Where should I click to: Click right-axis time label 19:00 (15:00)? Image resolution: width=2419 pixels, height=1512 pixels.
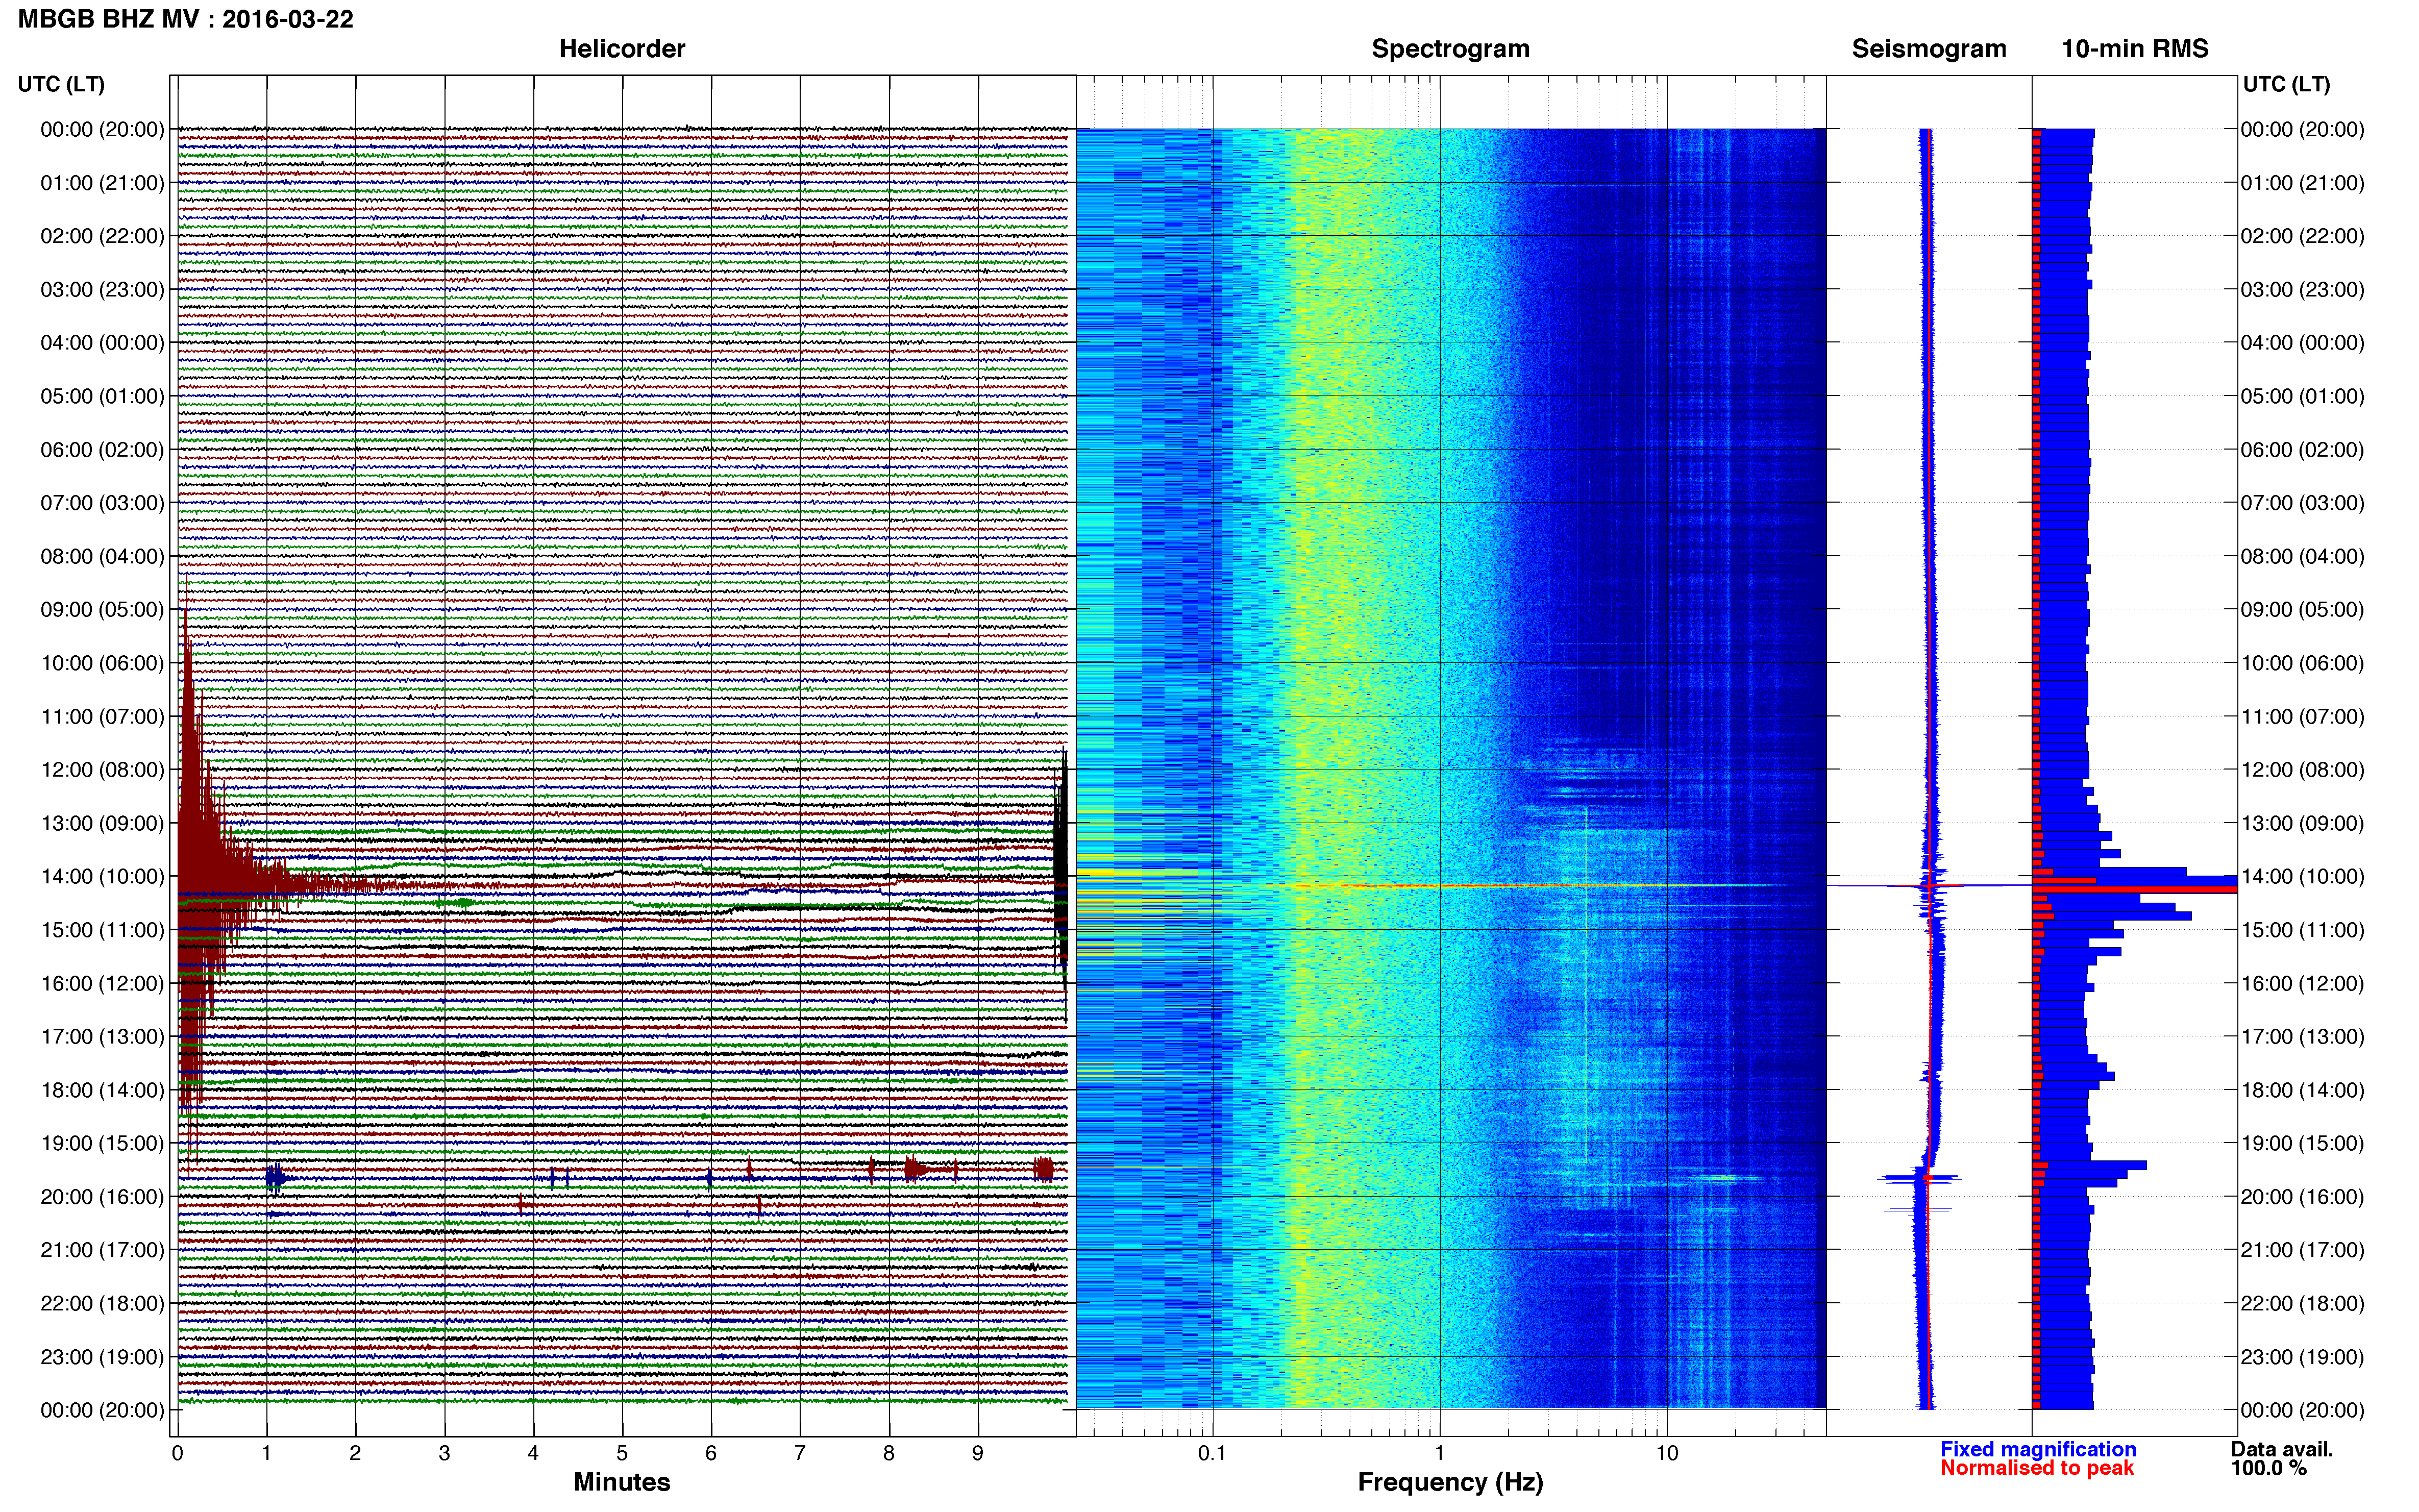pos(2302,1143)
